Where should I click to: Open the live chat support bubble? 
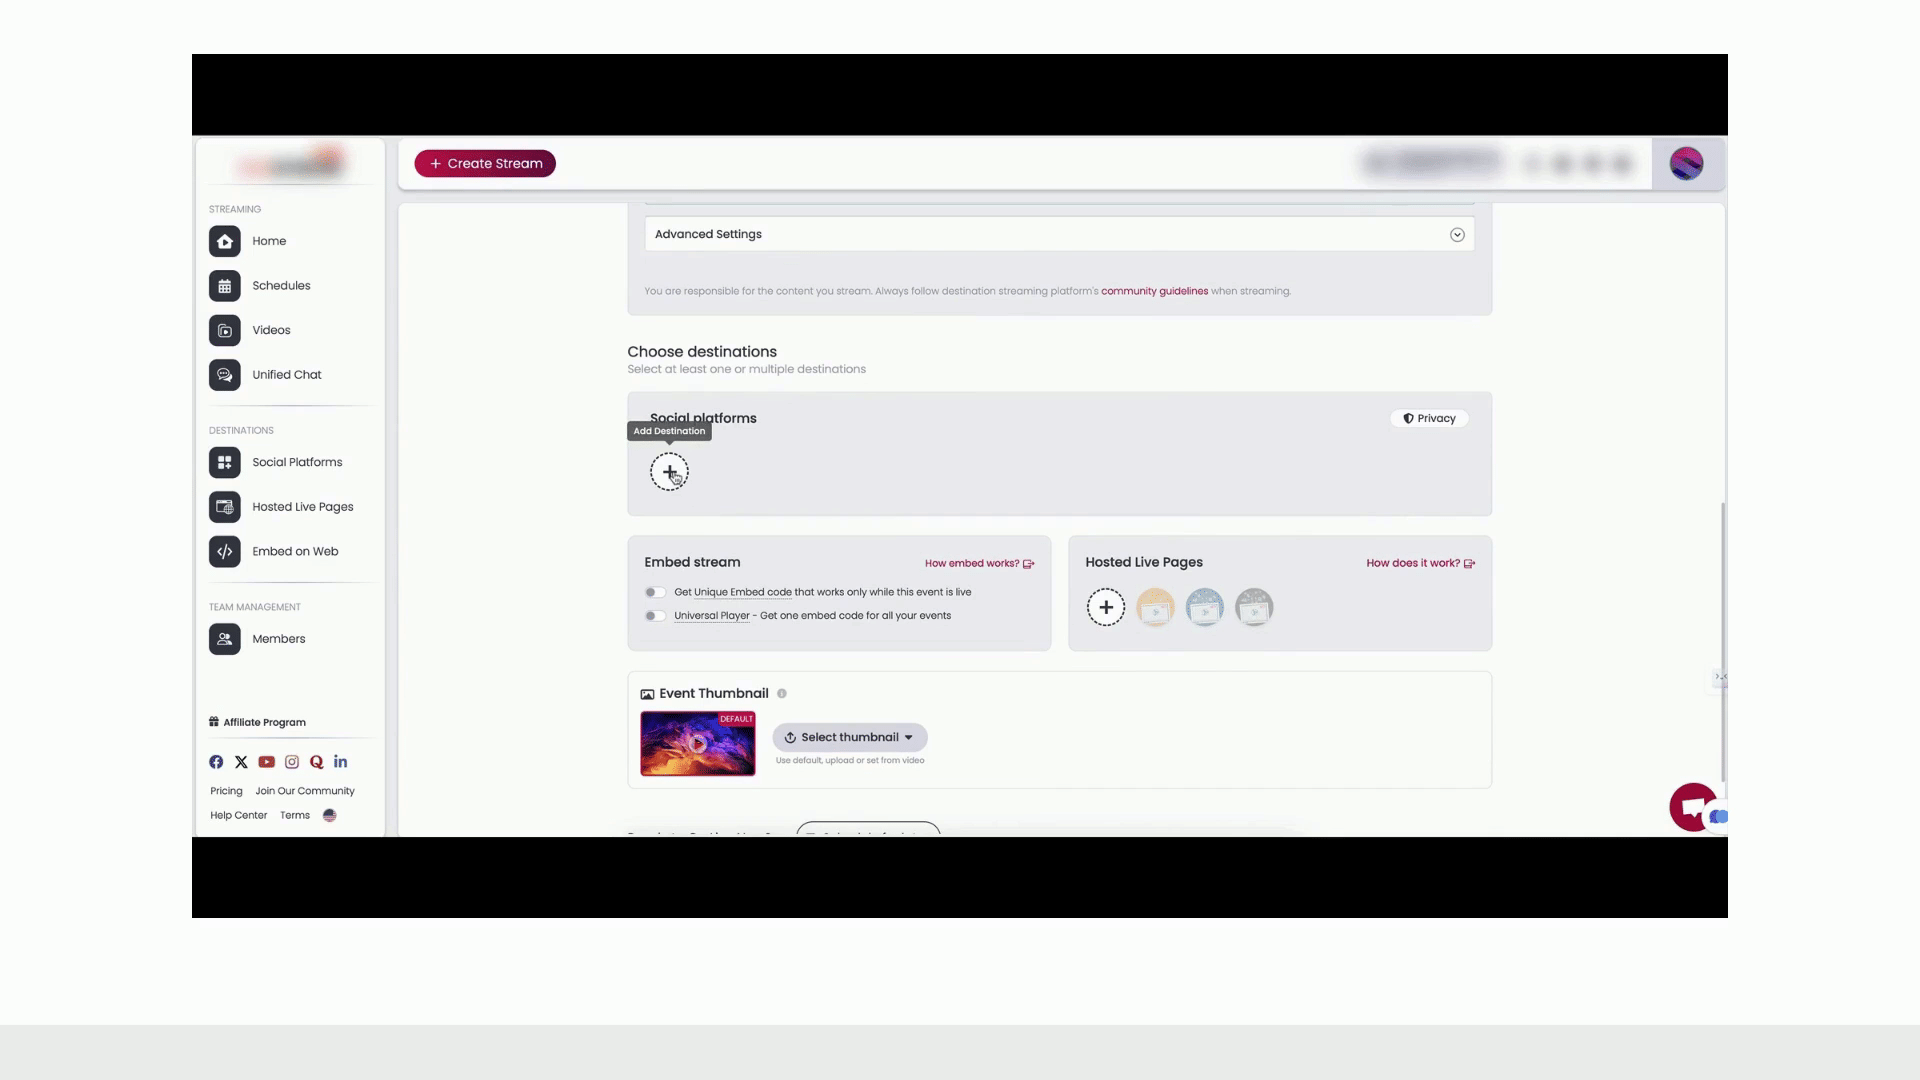[x=1692, y=807]
